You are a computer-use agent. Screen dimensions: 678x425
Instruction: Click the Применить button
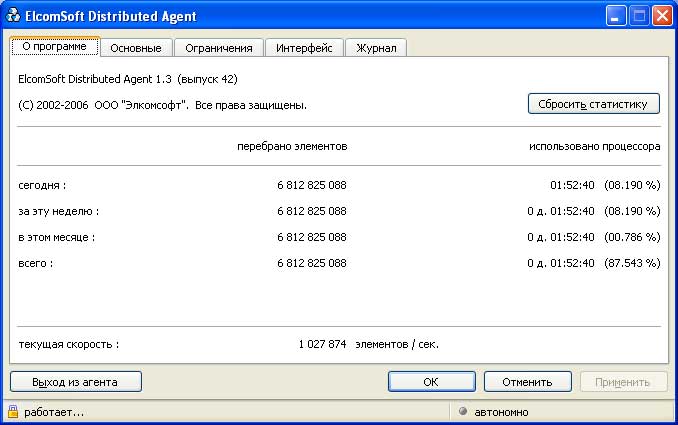(x=623, y=382)
